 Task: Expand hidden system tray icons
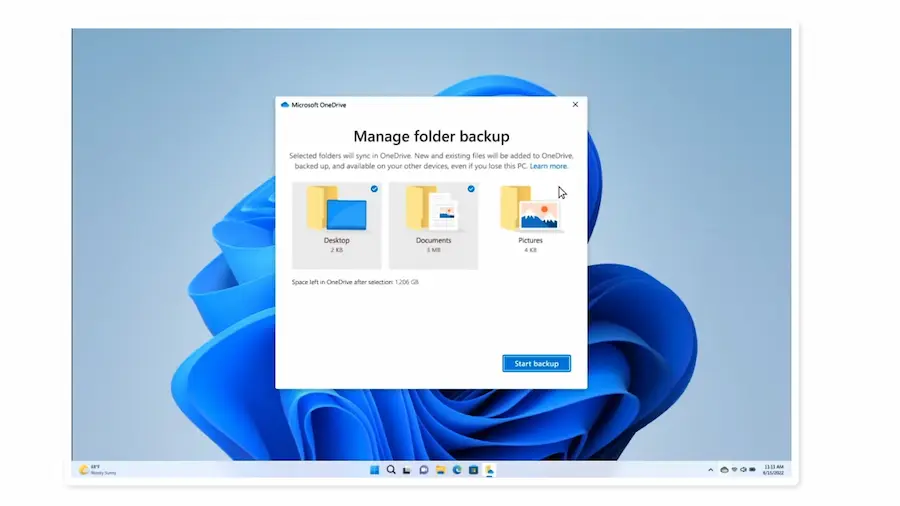711,470
